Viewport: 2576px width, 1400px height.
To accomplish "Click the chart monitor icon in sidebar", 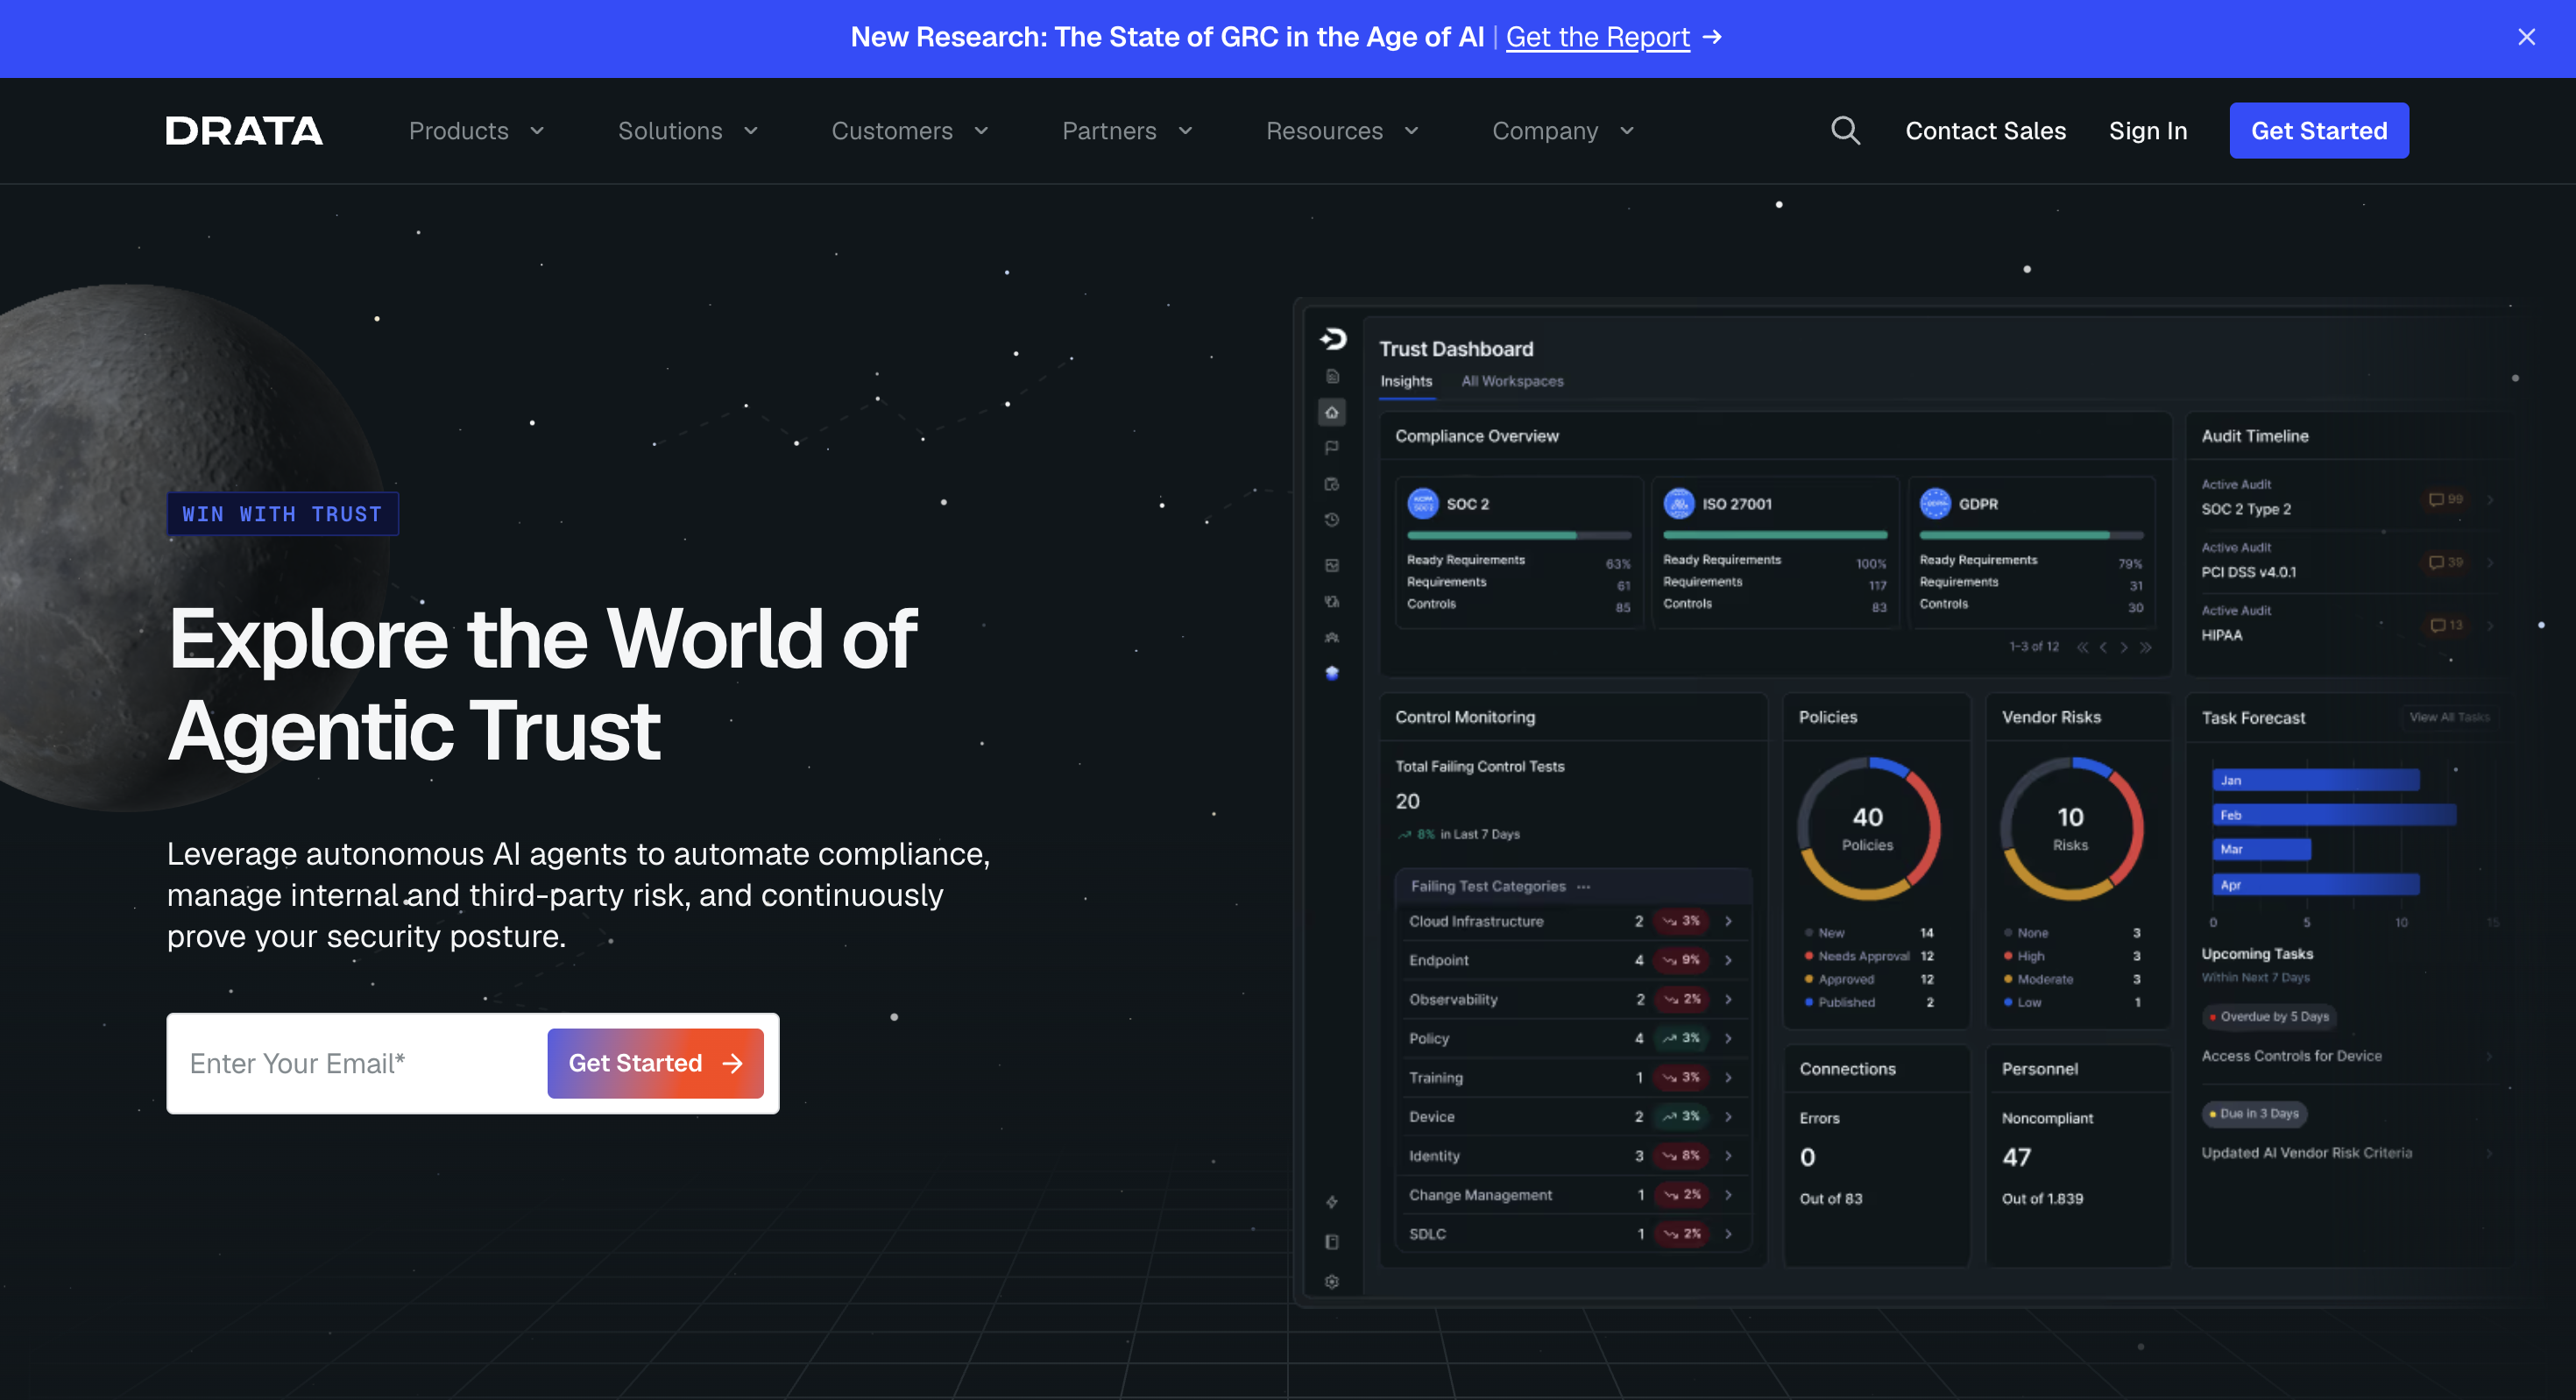I will [x=1332, y=565].
